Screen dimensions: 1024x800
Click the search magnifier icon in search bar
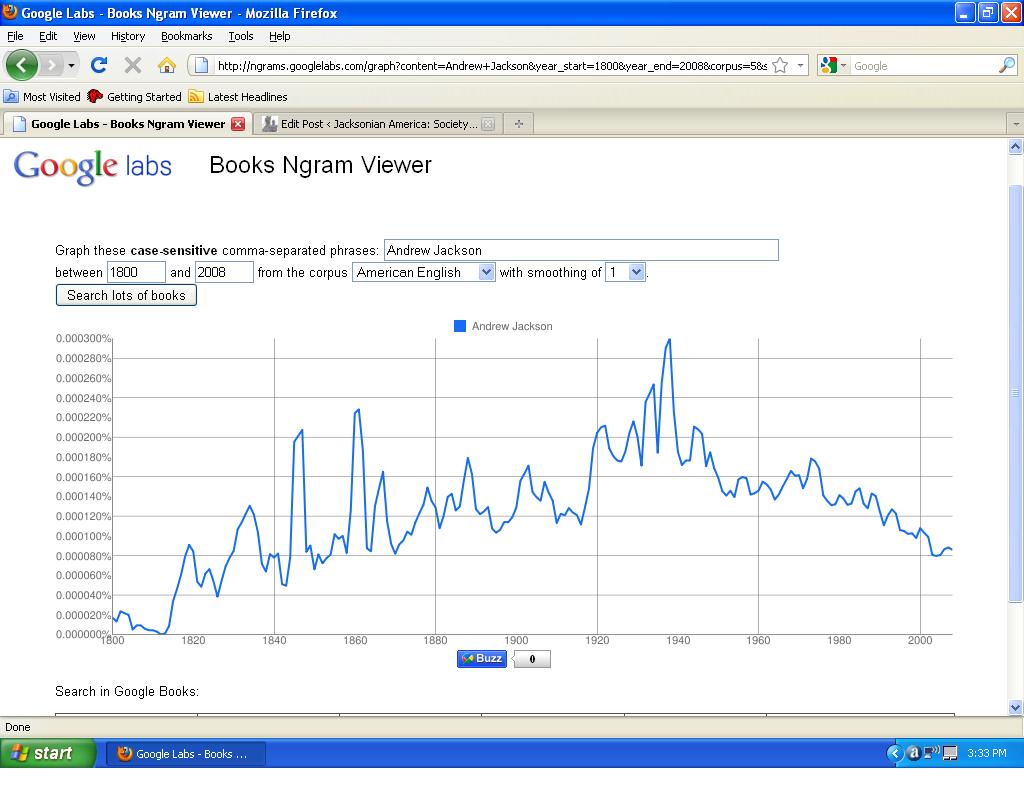[1006, 65]
